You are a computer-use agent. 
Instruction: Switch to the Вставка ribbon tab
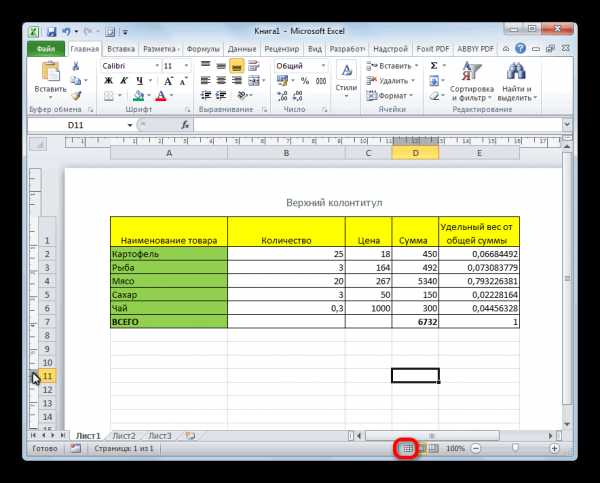tap(121, 49)
